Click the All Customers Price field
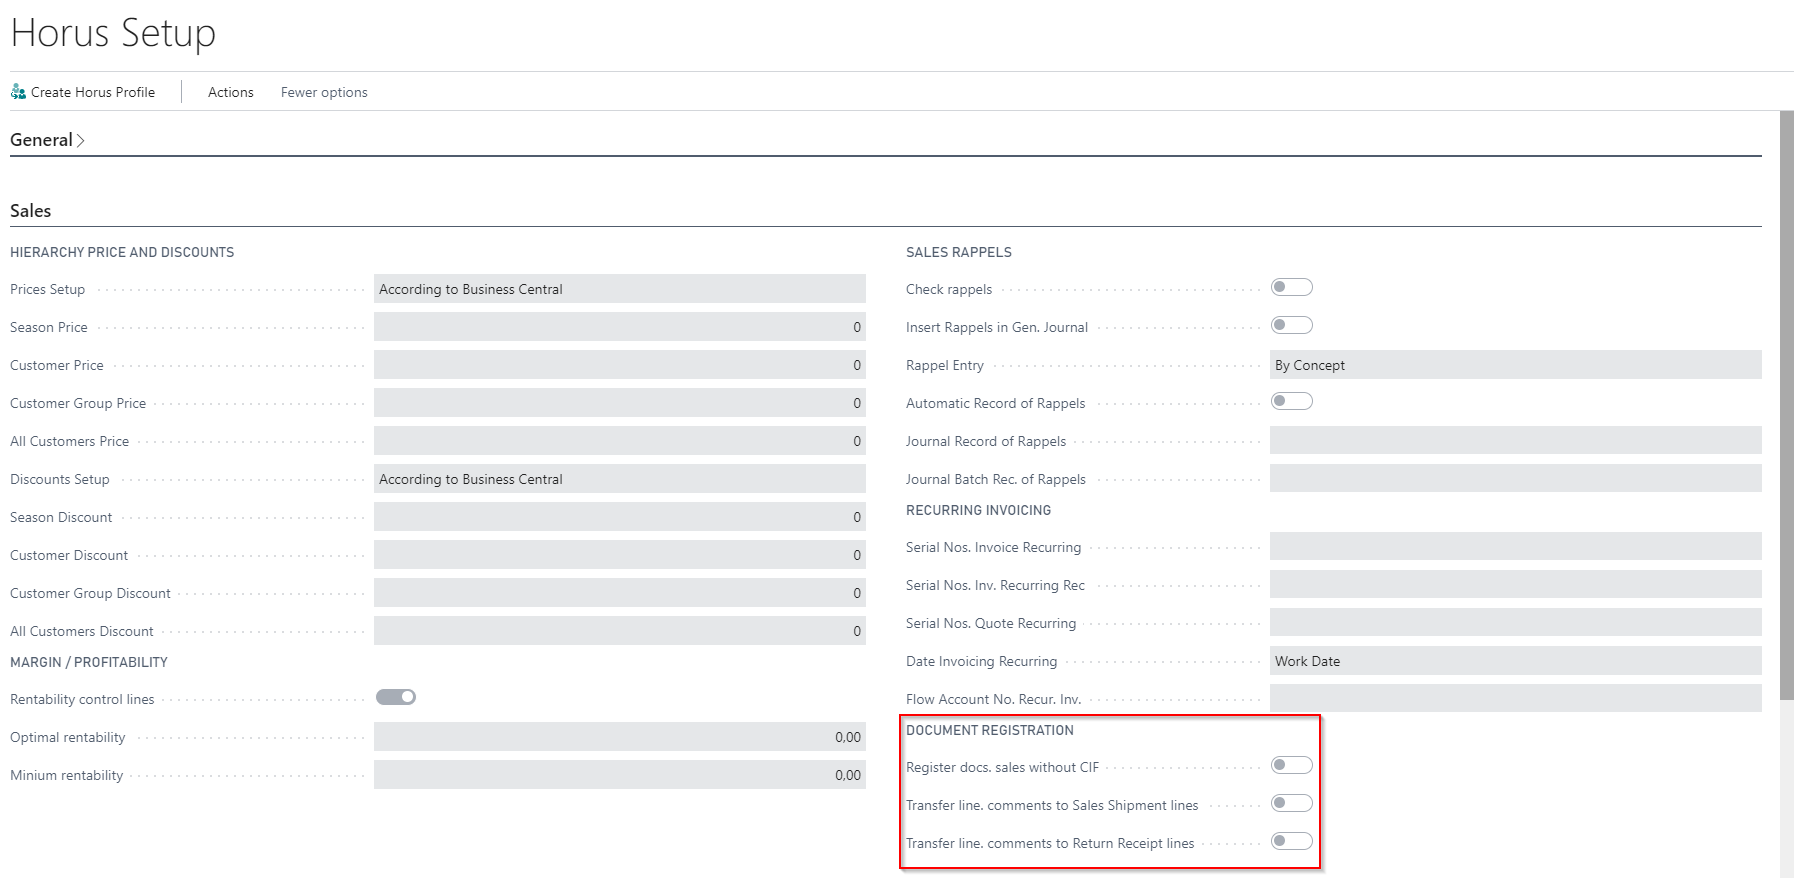The height and width of the screenshot is (878, 1807). coord(620,441)
